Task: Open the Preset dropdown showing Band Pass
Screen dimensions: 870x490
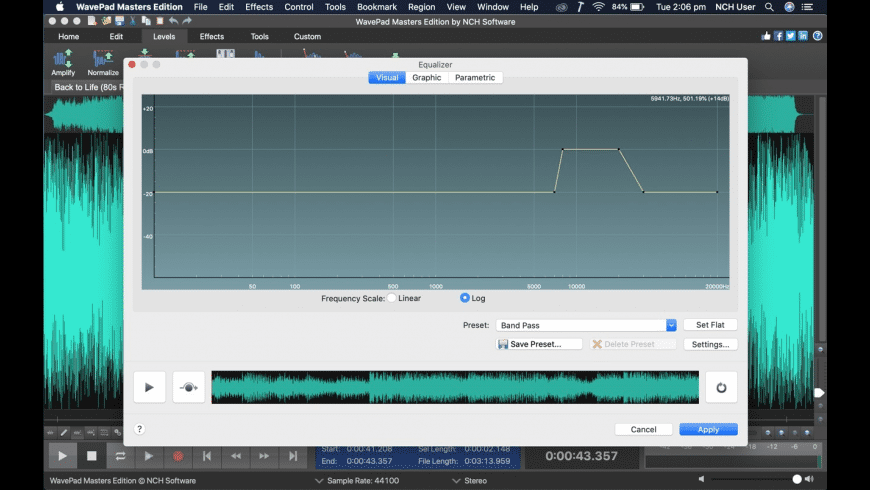Action: pos(587,325)
